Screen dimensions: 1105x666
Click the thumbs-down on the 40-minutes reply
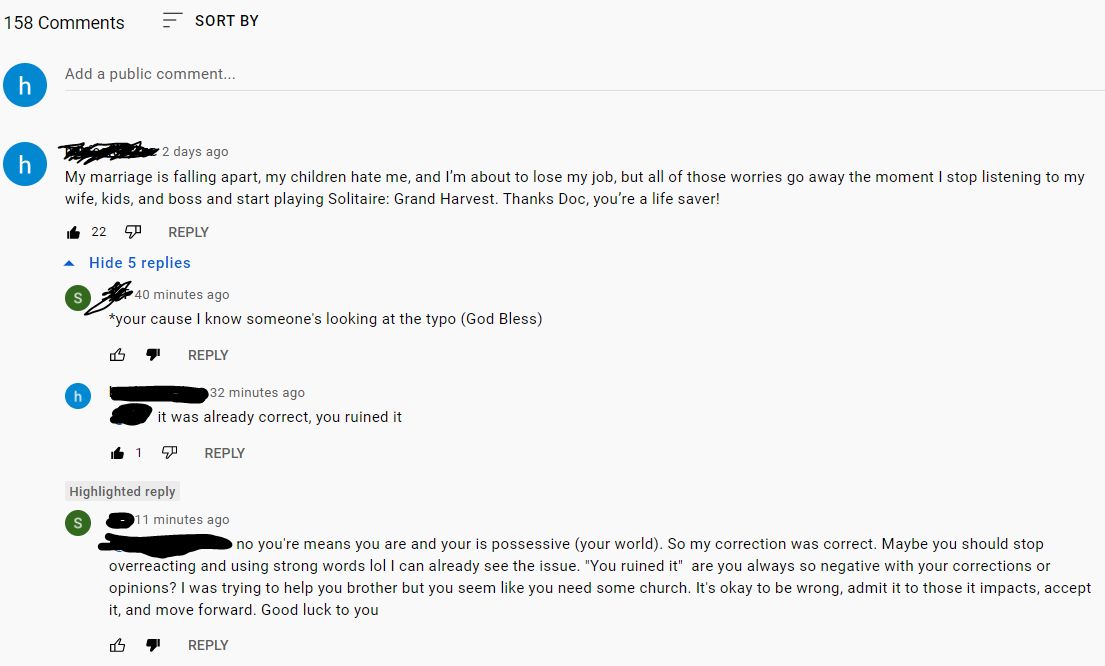[x=152, y=354]
